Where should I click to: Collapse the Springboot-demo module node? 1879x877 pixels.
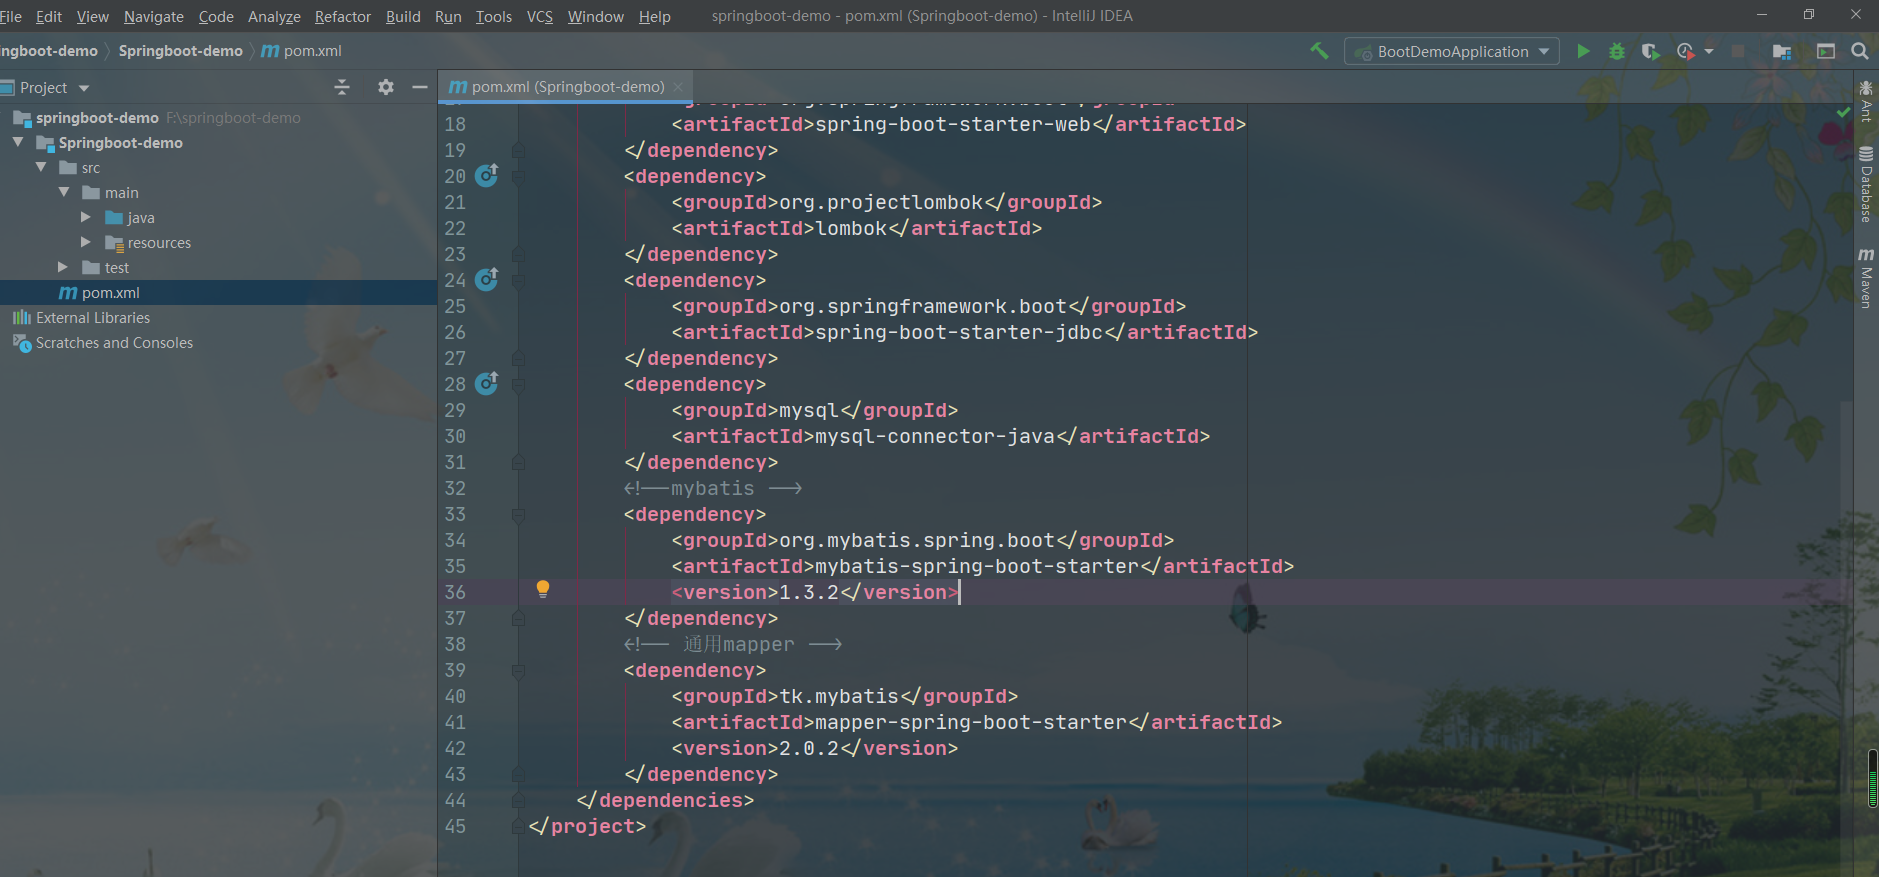tap(18, 142)
